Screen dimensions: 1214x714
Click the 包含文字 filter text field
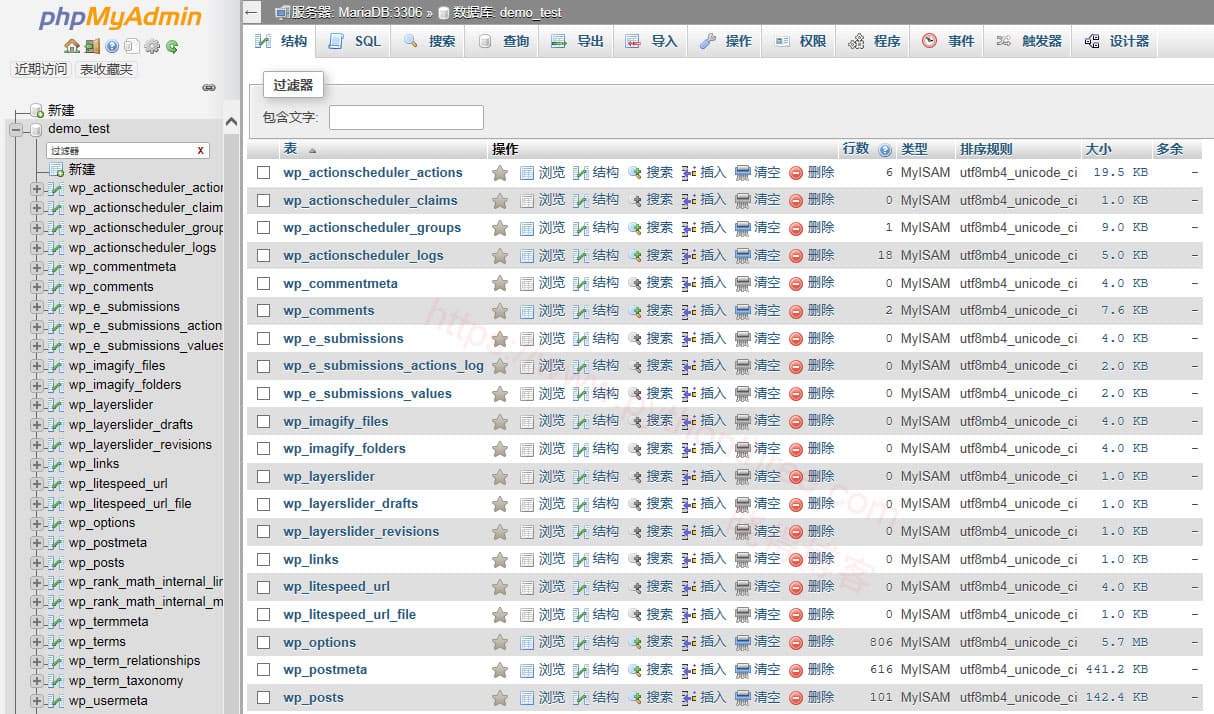pos(406,118)
